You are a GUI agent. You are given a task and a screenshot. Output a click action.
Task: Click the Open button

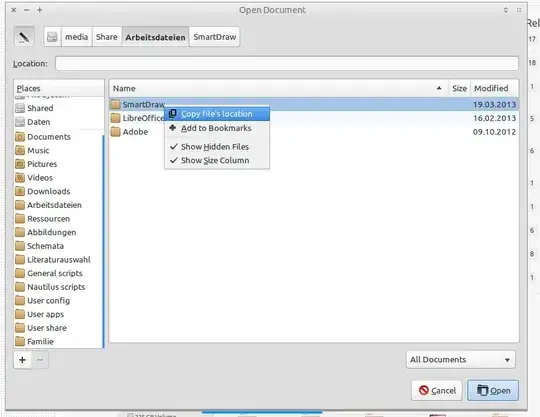pos(493,390)
